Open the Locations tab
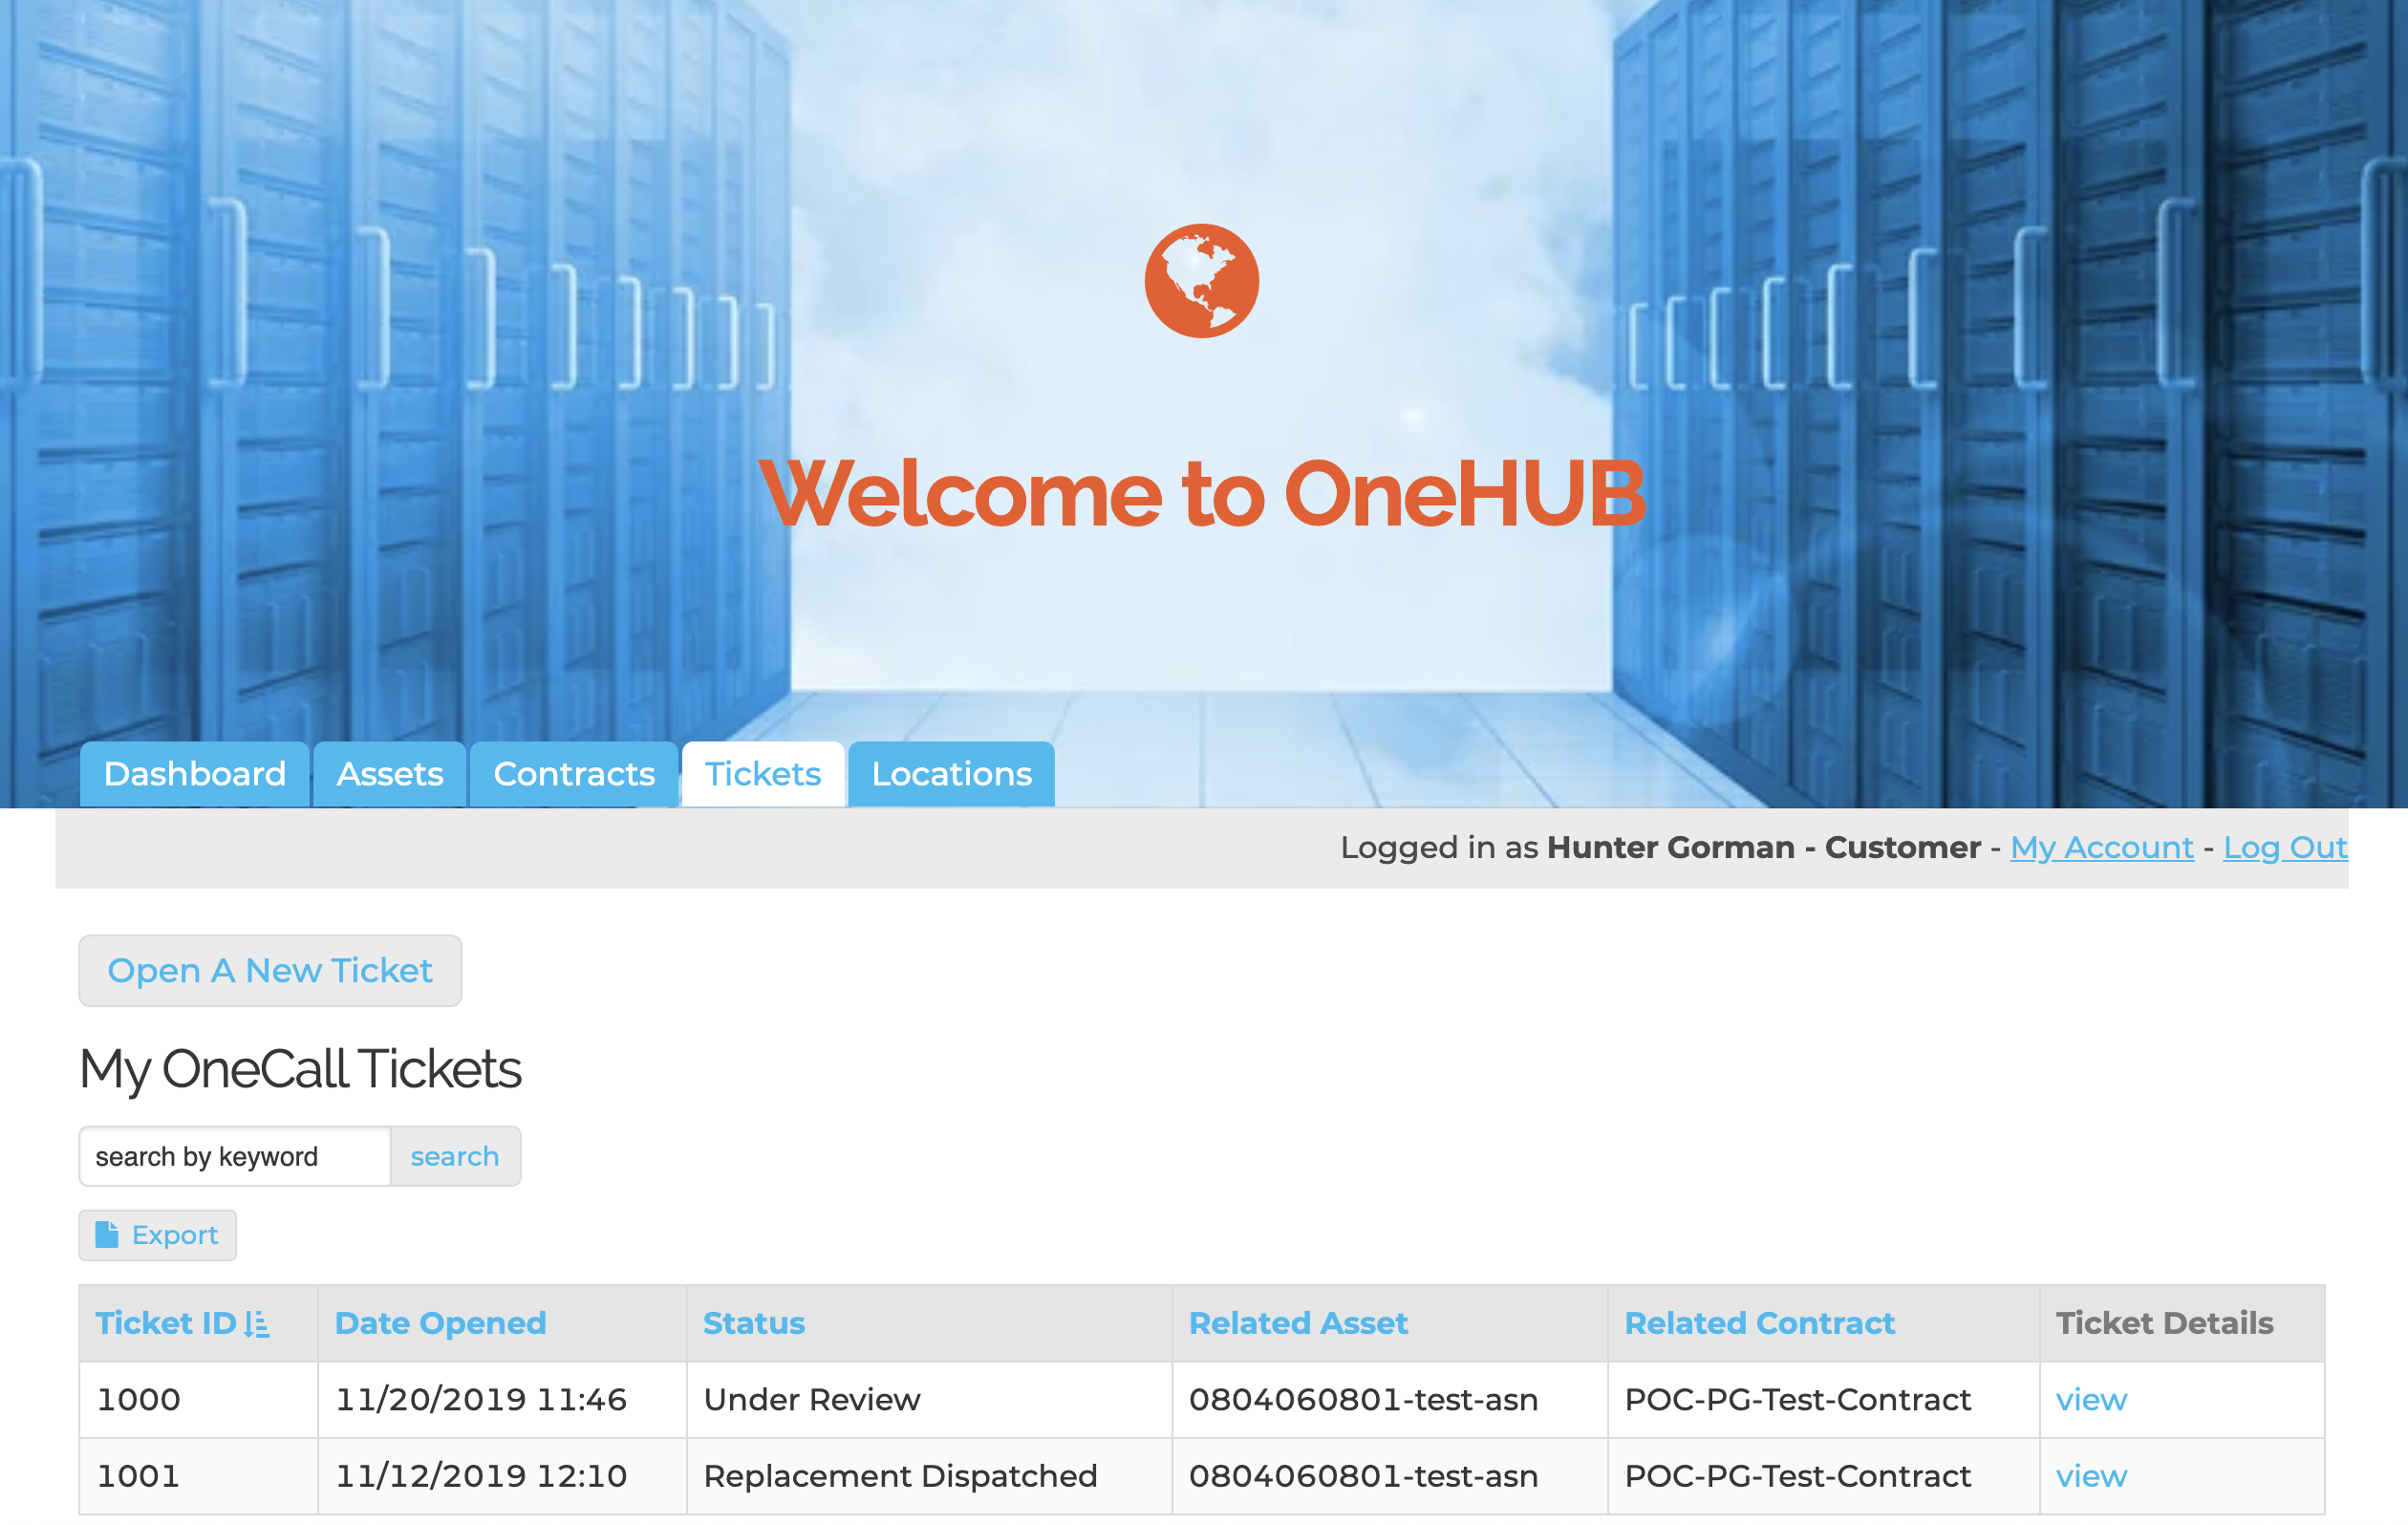The width and height of the screenshot is (2408, 1525). pos(951,773)
